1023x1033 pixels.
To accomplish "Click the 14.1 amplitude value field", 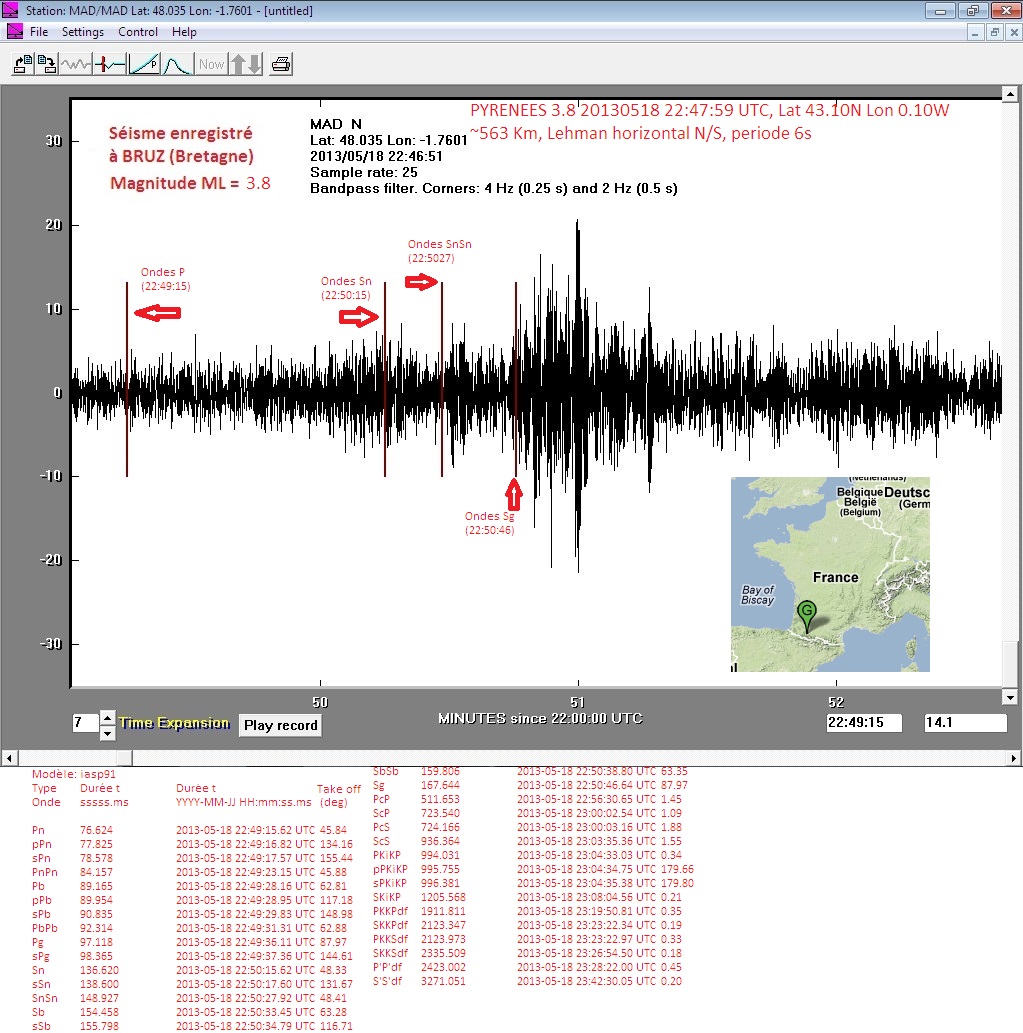I will (964, 723).
